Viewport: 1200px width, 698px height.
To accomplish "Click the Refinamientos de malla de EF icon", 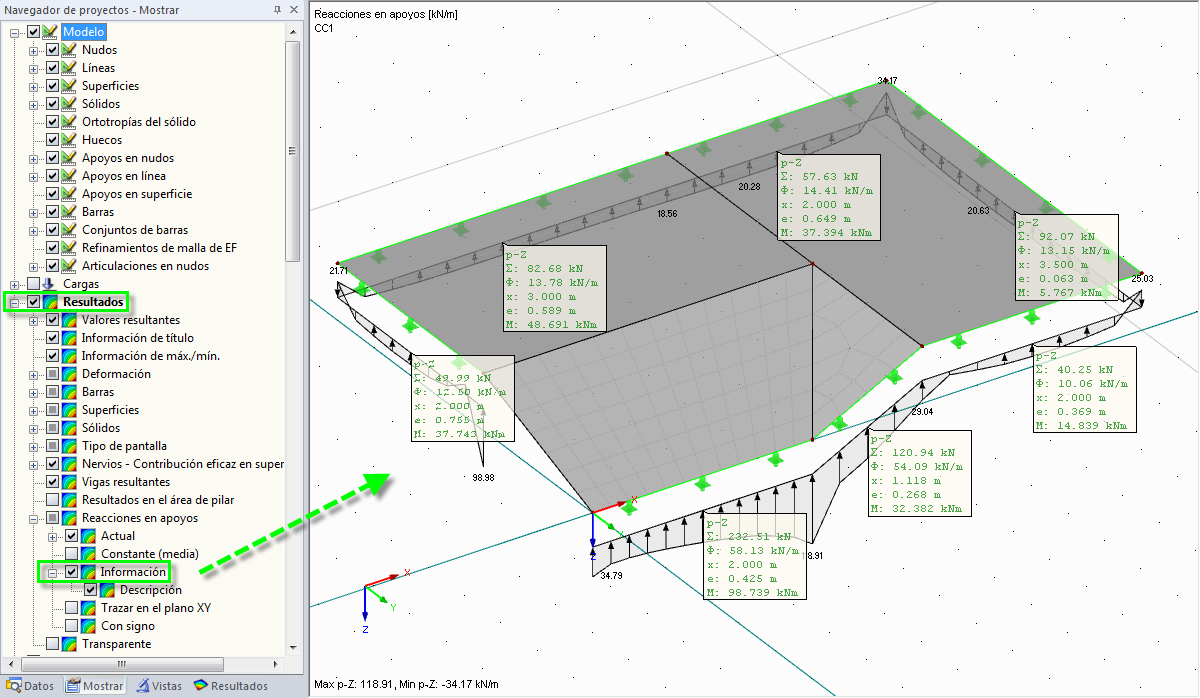I will pos(69,248).
